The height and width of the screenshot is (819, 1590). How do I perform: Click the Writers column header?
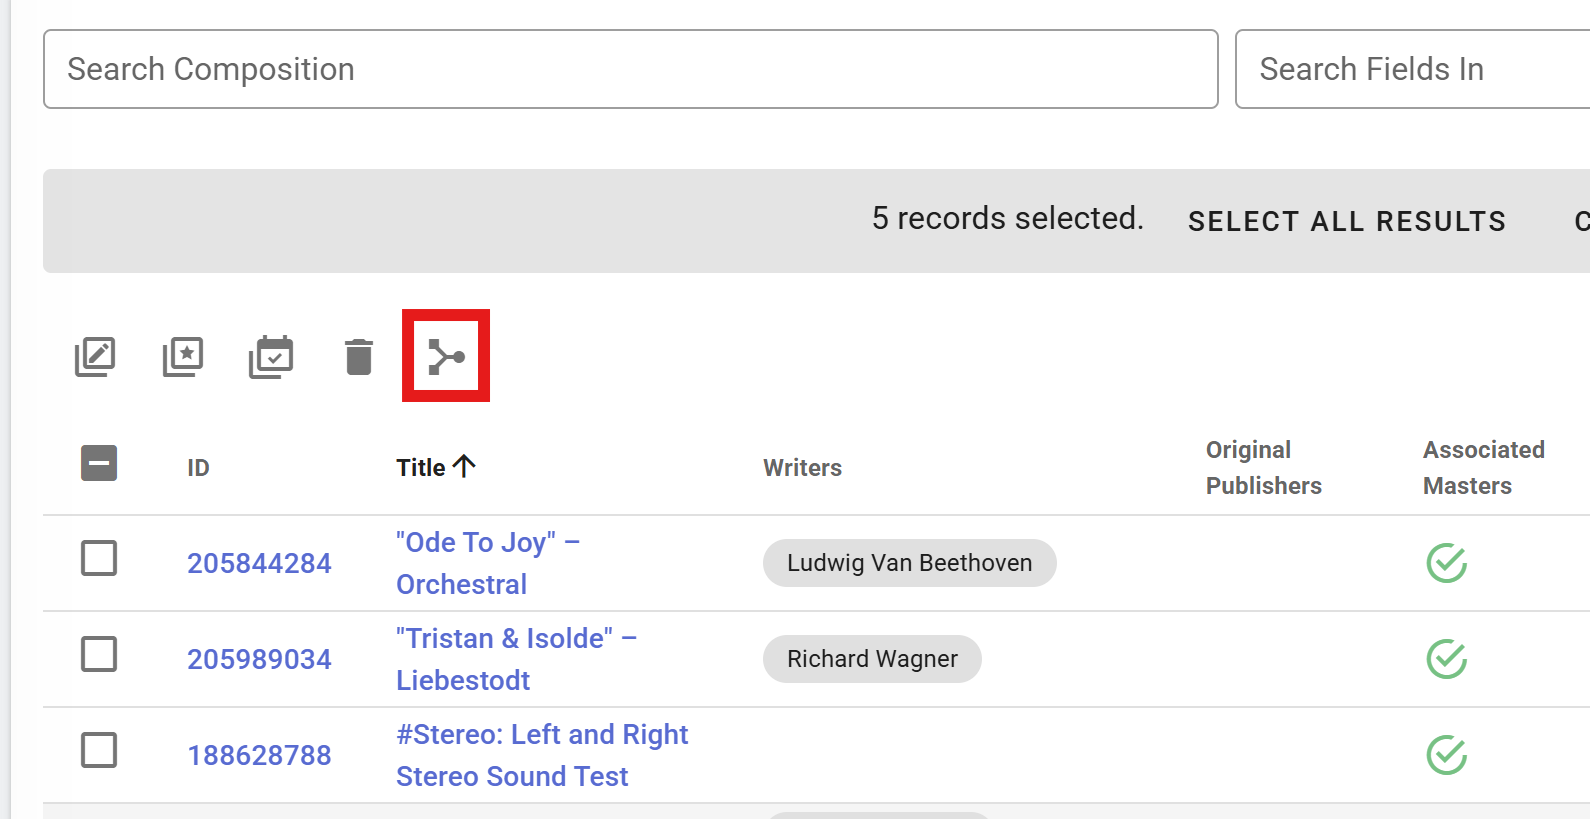pyautogui.click(x=802, y=468)
